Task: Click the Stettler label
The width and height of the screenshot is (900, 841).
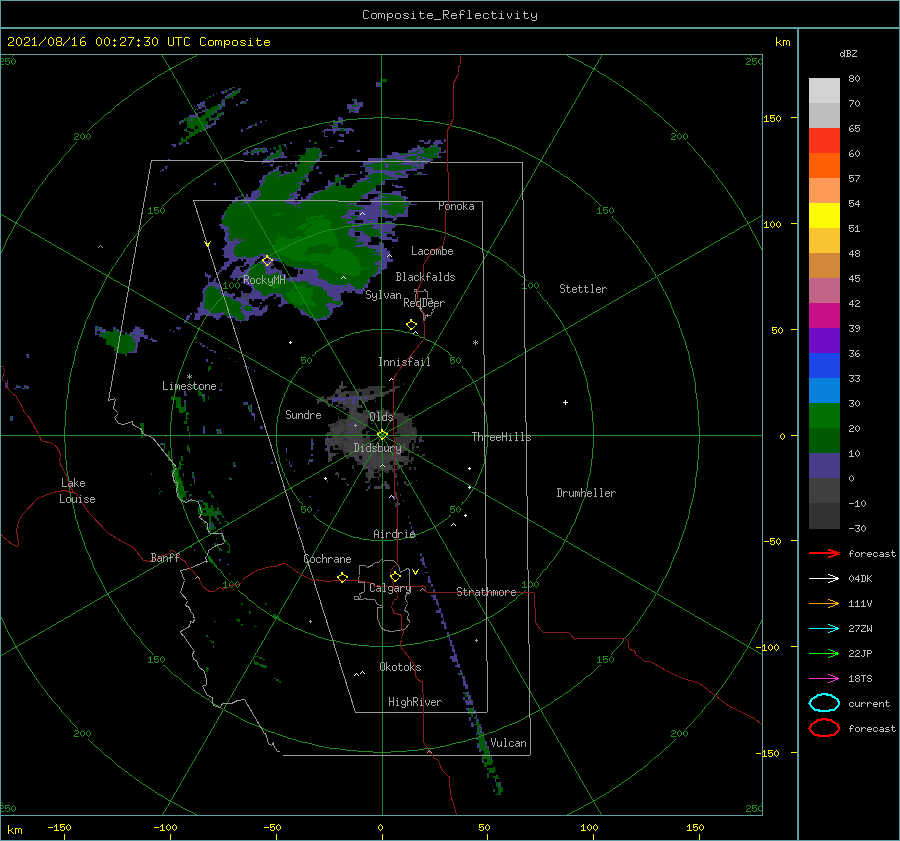Action: click(583, 289)
